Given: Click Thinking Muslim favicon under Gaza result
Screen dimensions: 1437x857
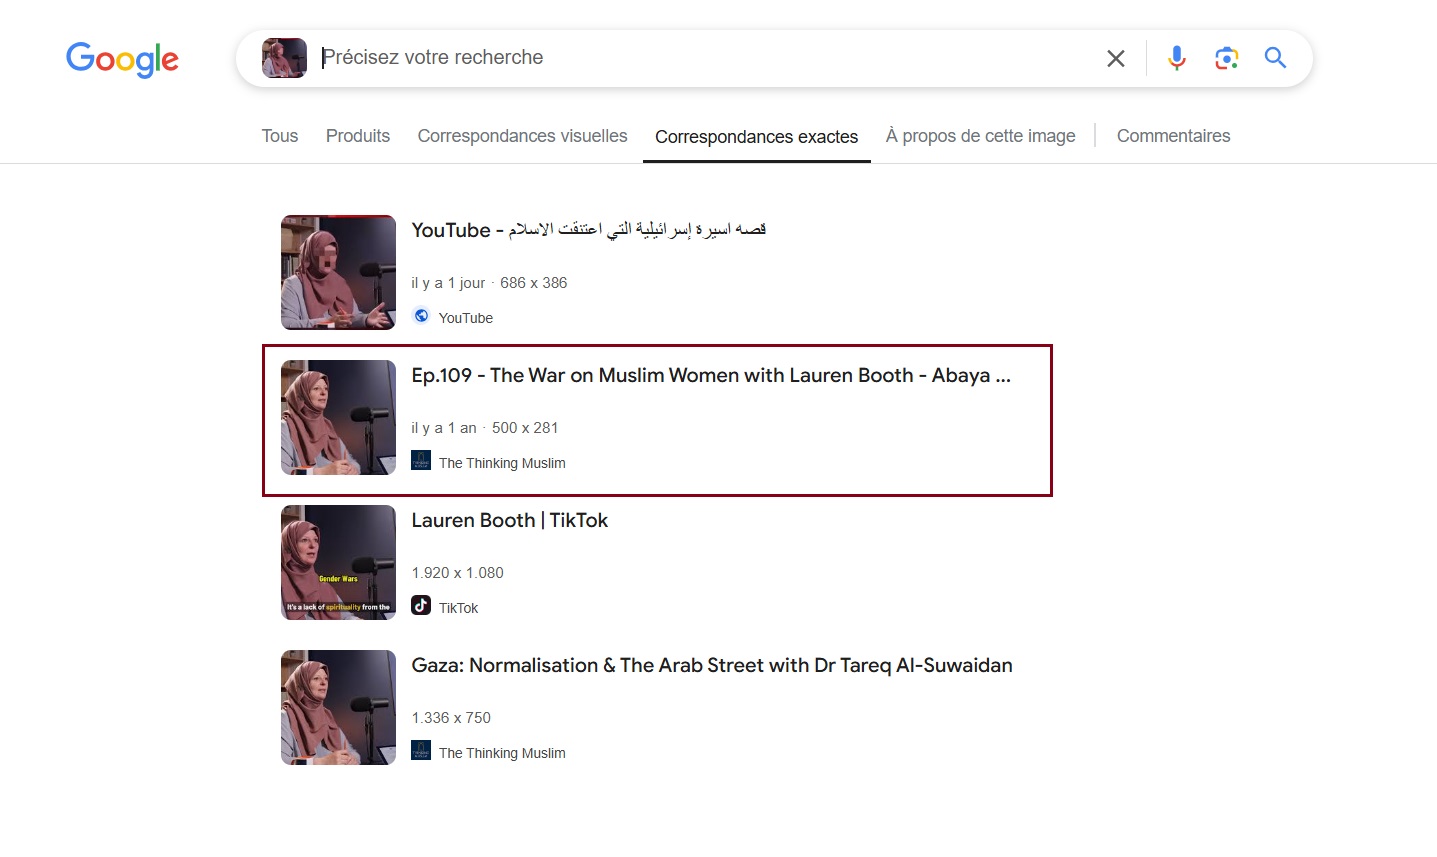Looking at the screenshot, I should point(421,750).
